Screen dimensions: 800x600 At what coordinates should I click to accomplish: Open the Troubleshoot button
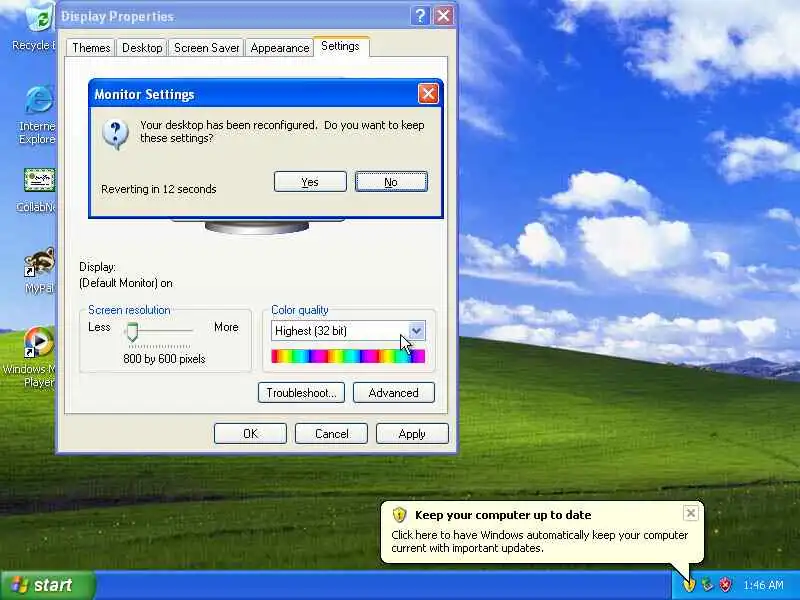(x=301, y=393)
